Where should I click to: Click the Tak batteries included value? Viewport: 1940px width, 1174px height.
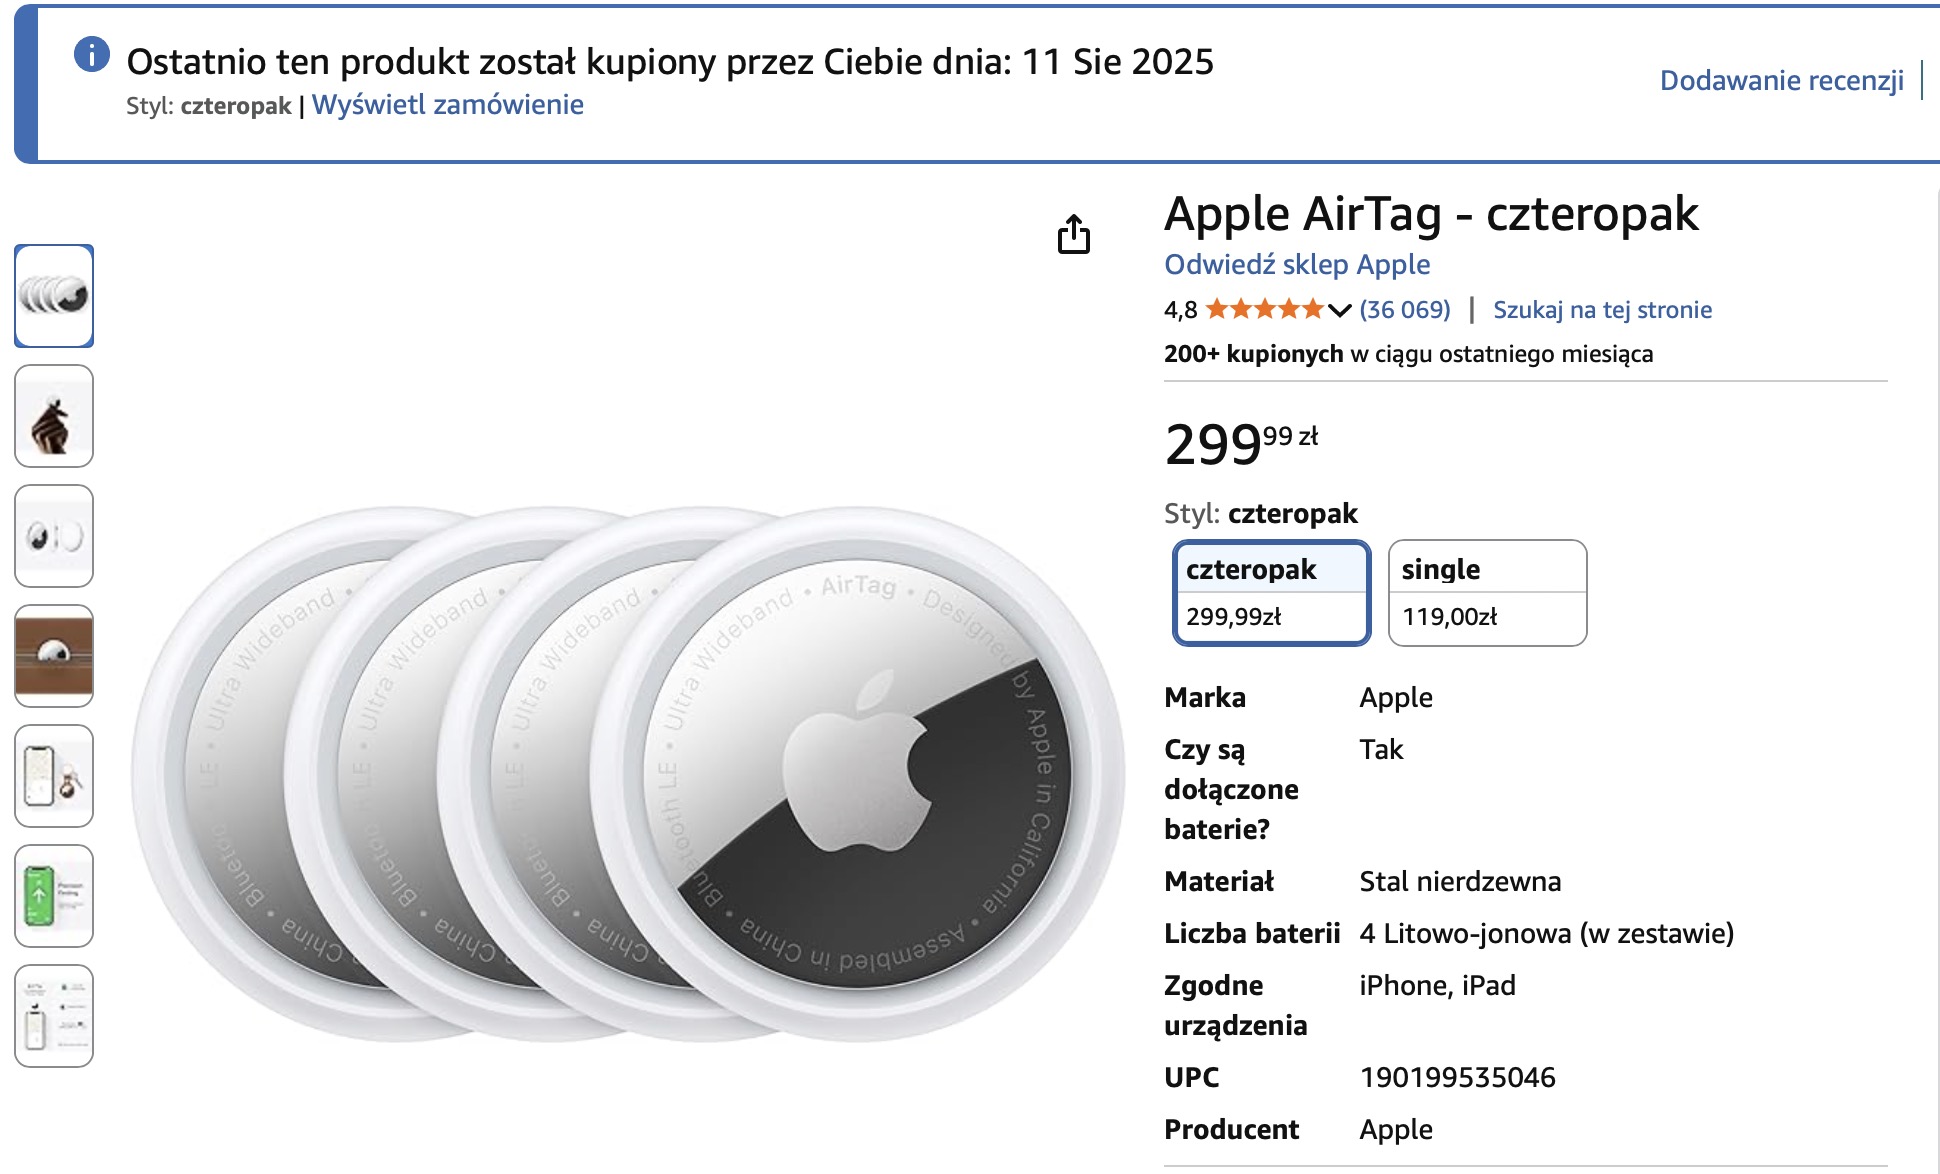point(1381,749)
